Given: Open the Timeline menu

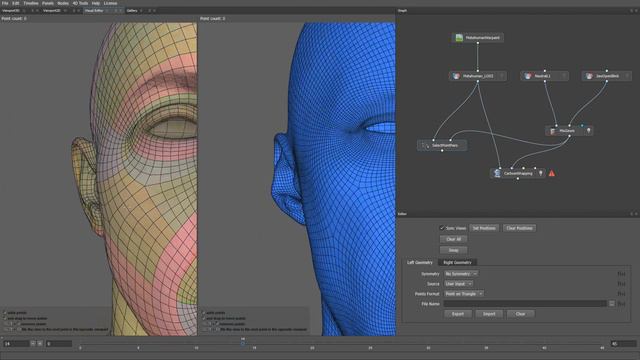Looking at the screenshot, I should 31,3.
